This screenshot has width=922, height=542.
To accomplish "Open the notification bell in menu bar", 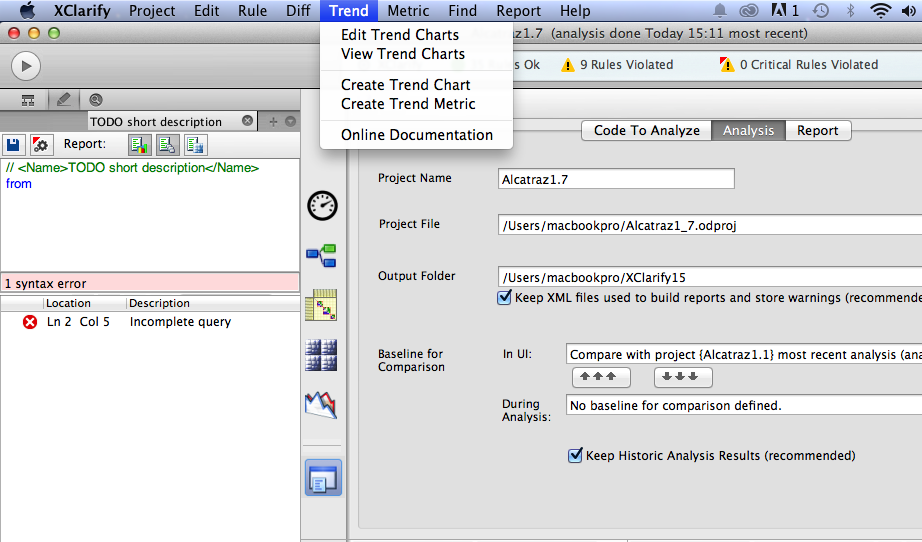I will pos(720,11).
